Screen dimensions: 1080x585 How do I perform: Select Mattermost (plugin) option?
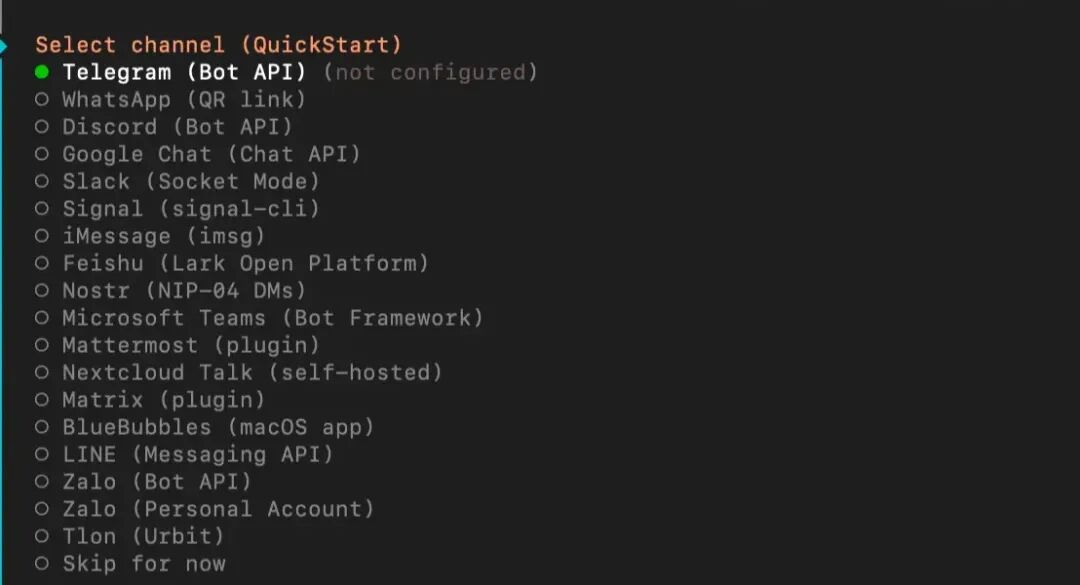[190, 345]
